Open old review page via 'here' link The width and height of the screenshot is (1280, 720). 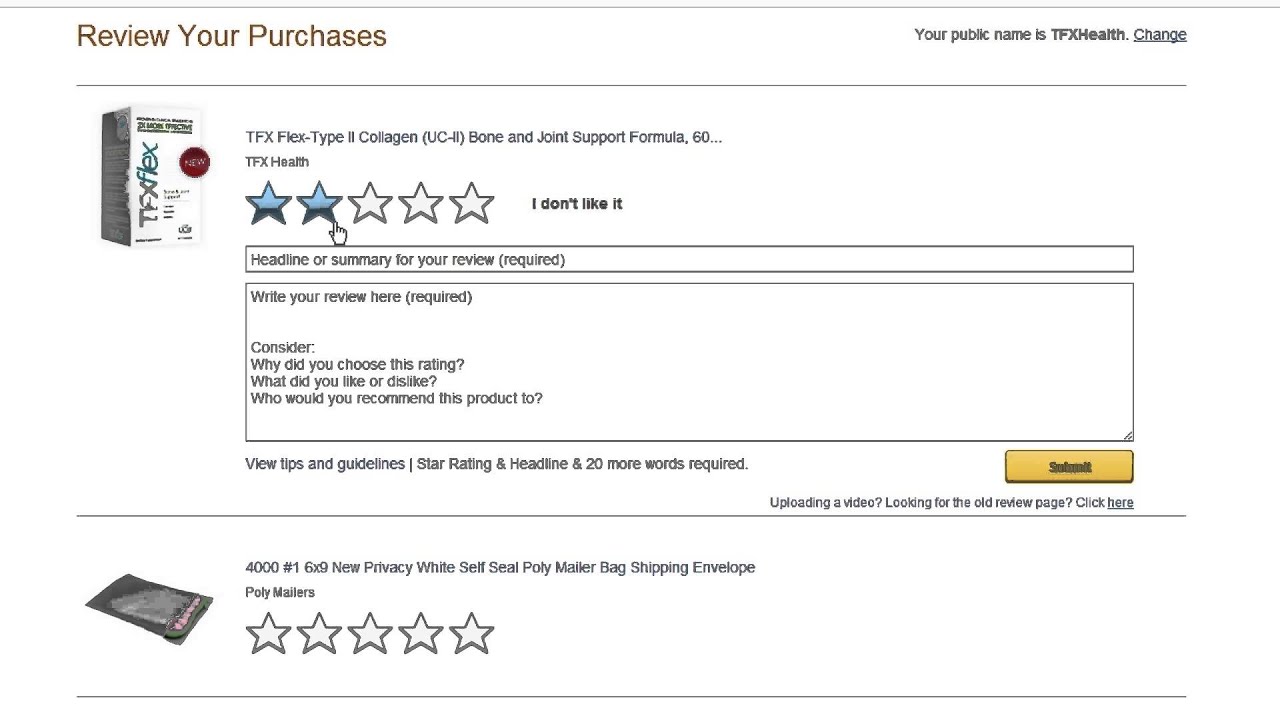tap(1120, 503)
